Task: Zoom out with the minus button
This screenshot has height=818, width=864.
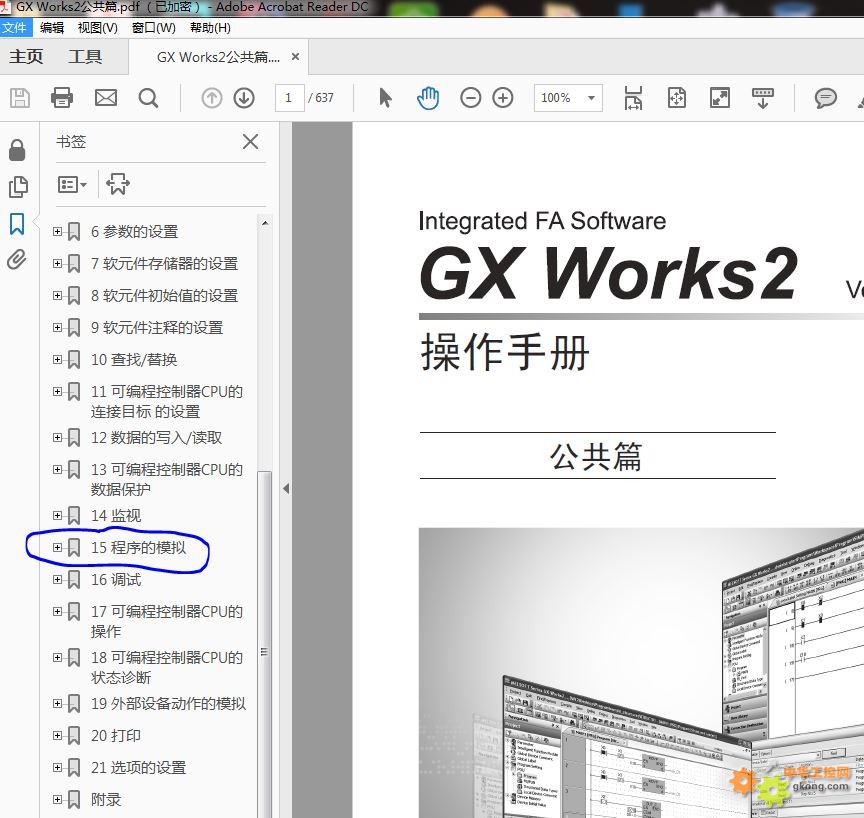Action: 471,98
